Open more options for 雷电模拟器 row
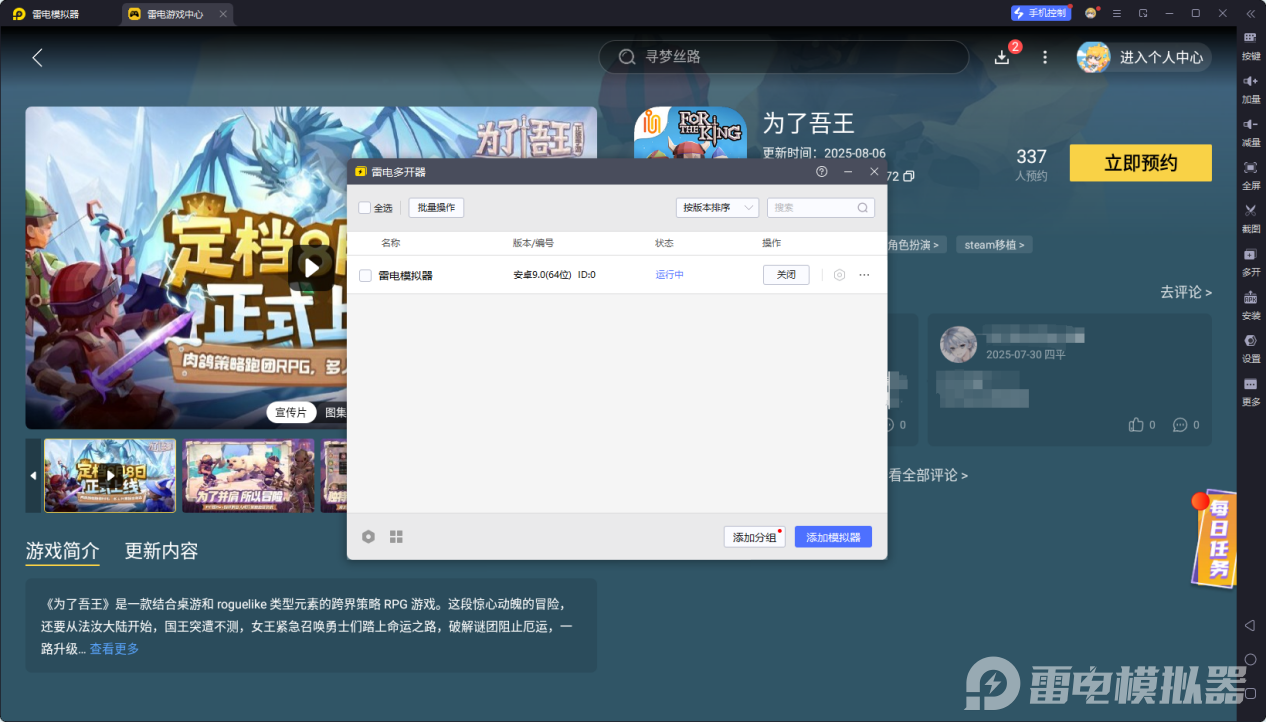Image resolution: width=1266 pixels, height=722 pixels. point(865,275)
